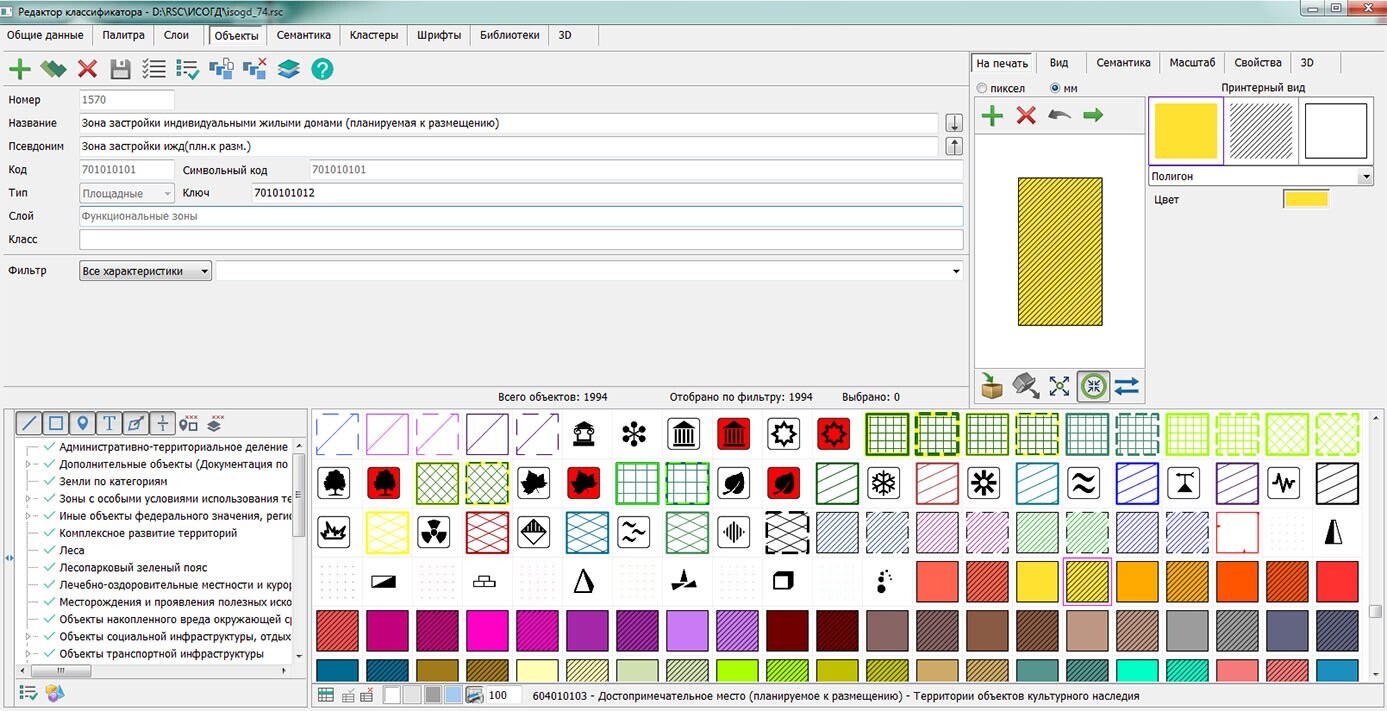1387x711 pixels.
Task: Select the 'пиксел' radio button
Action: click(x=982, y=89)
